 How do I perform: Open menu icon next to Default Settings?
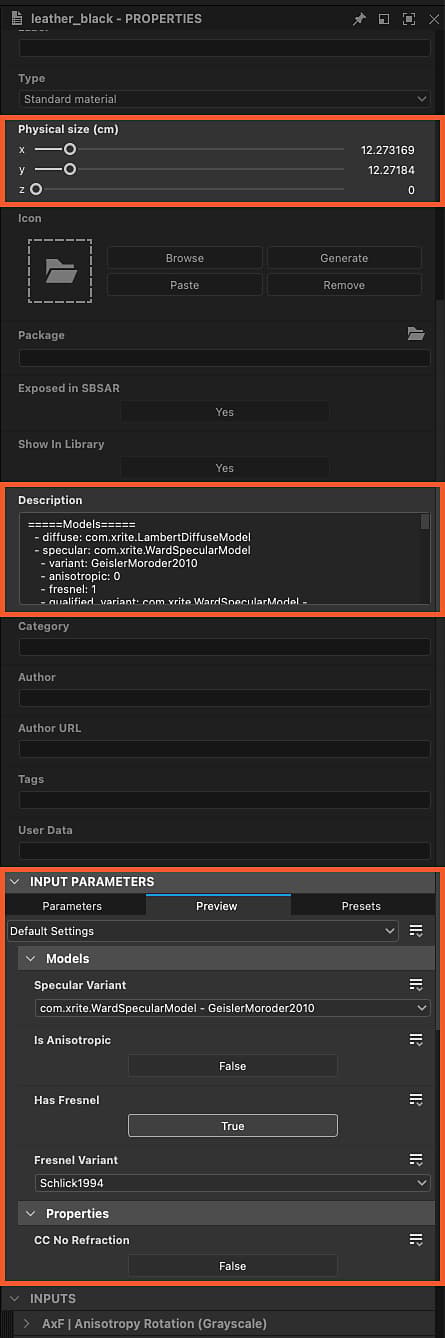pos(416,931)
